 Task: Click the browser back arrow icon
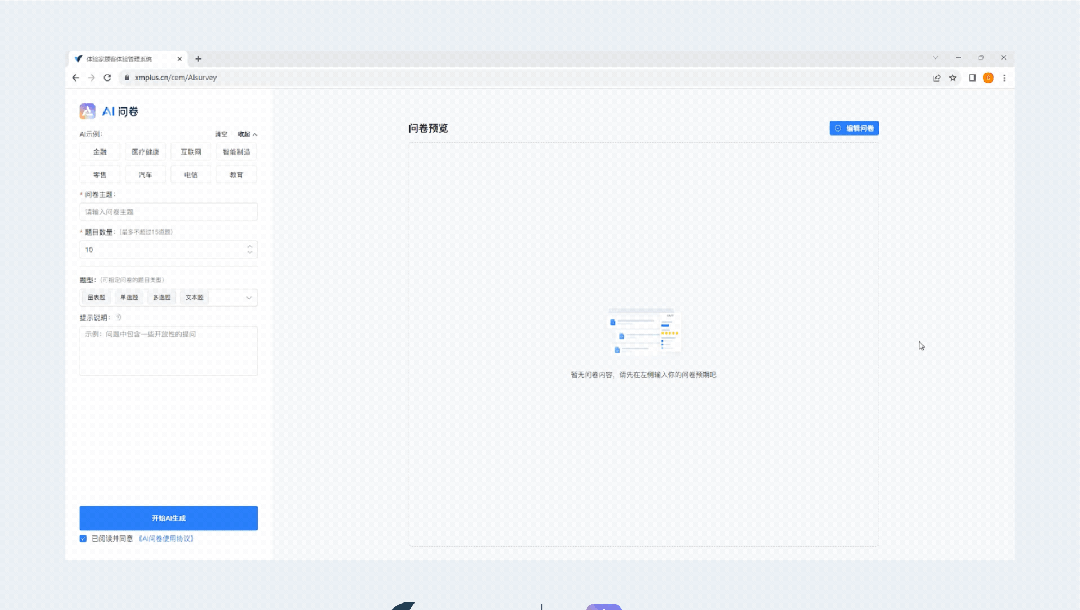77,77
